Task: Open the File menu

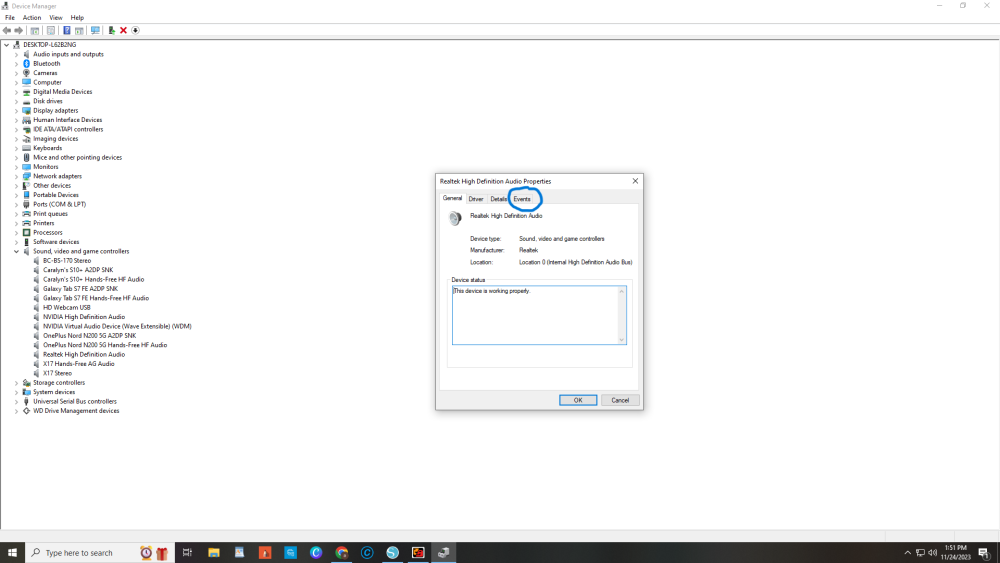Action: click(x=10, y=18)
